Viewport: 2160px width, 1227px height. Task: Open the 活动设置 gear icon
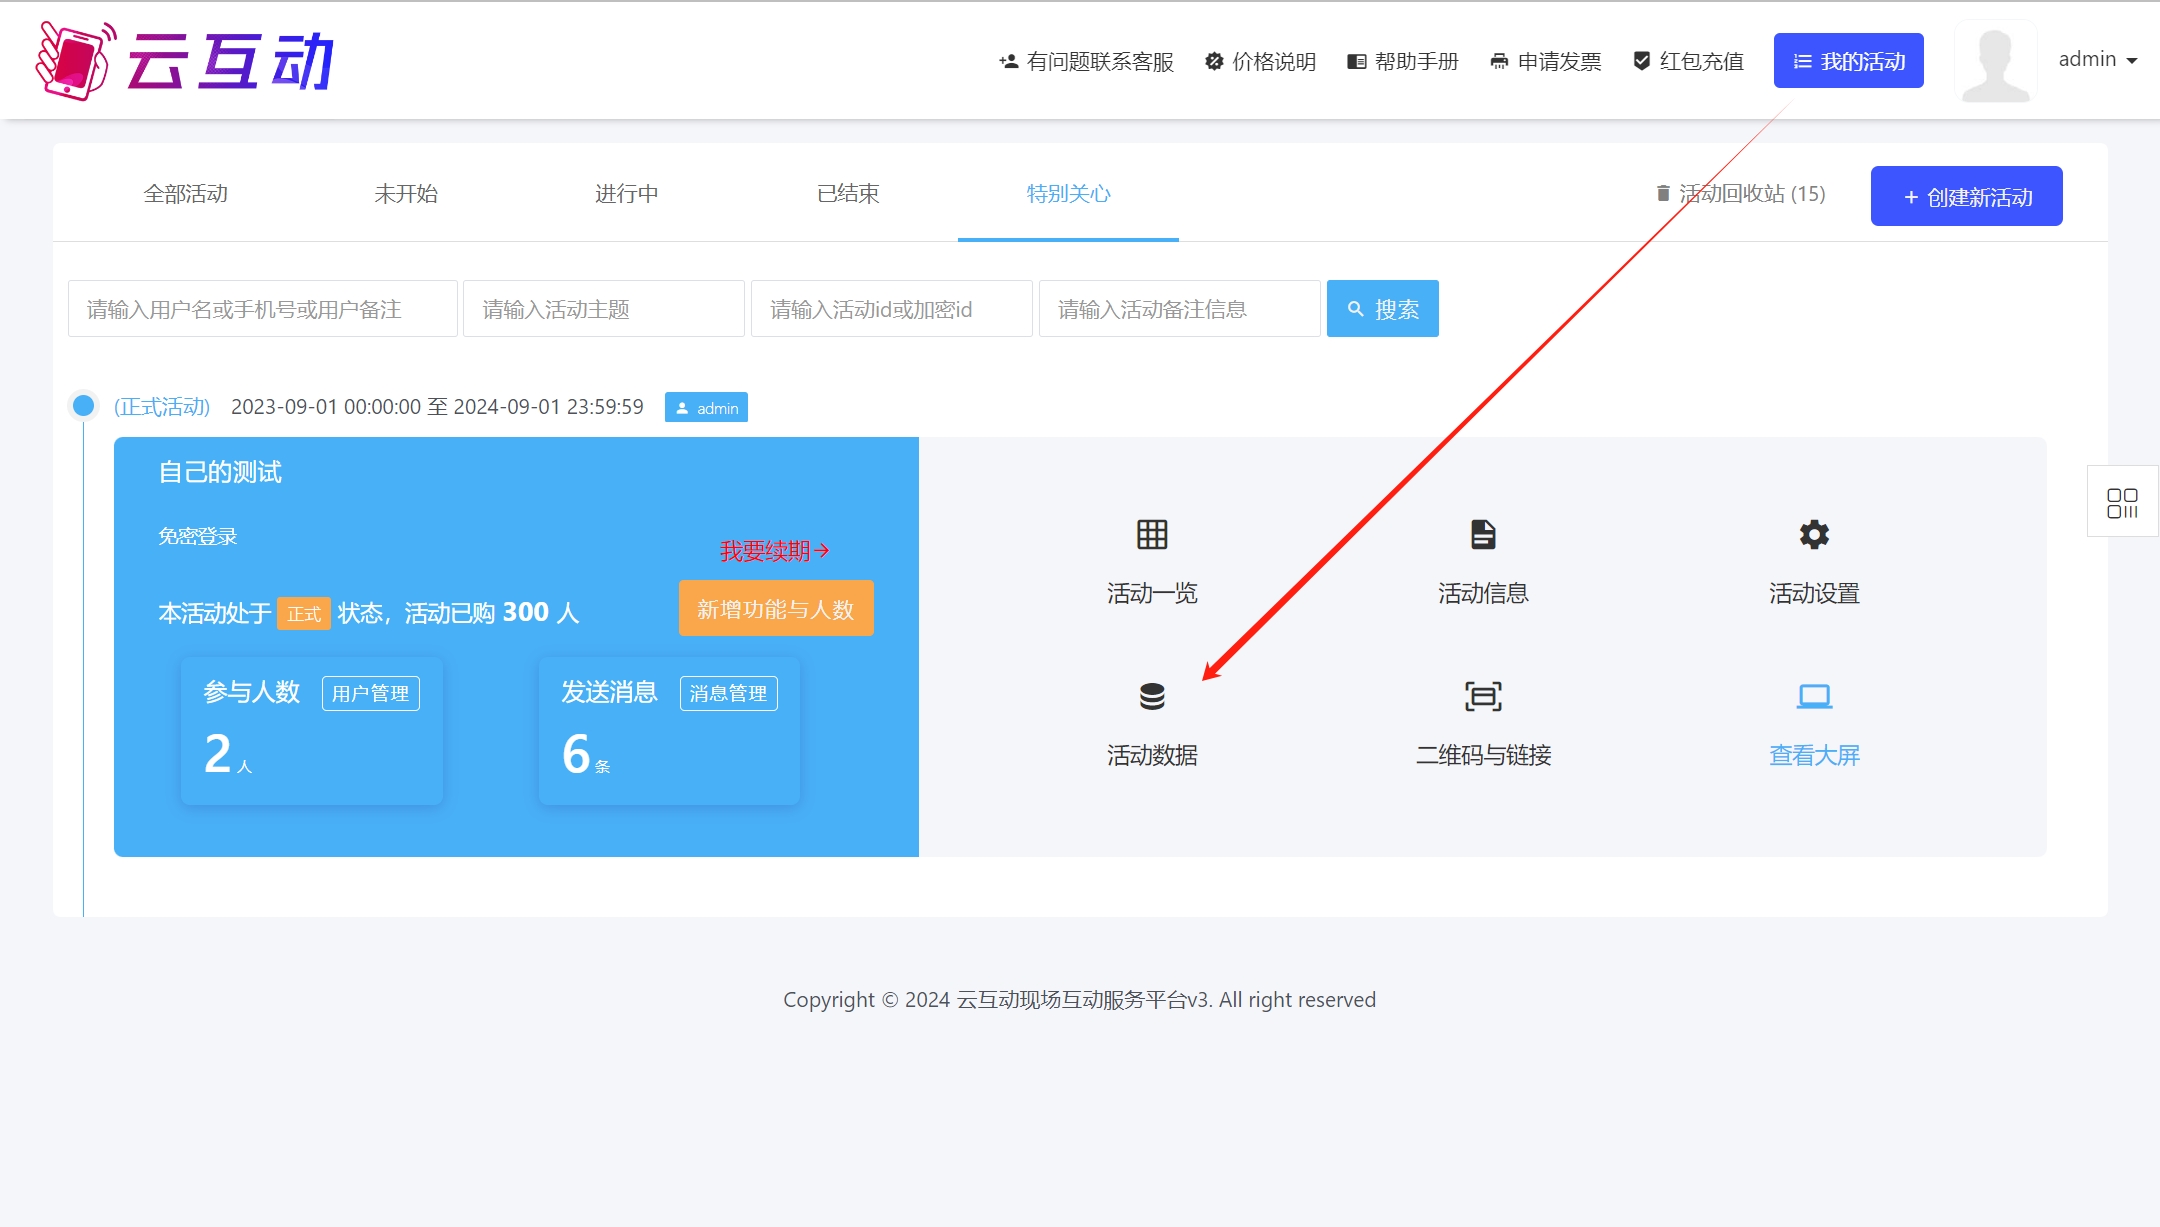pyautogui.click(x=1814, y=535)
